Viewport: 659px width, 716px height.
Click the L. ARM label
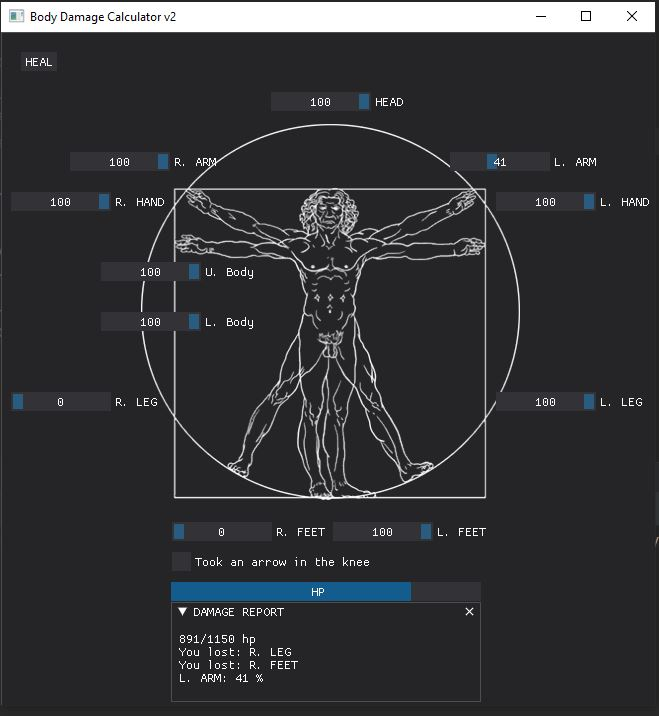coord(575,162)
